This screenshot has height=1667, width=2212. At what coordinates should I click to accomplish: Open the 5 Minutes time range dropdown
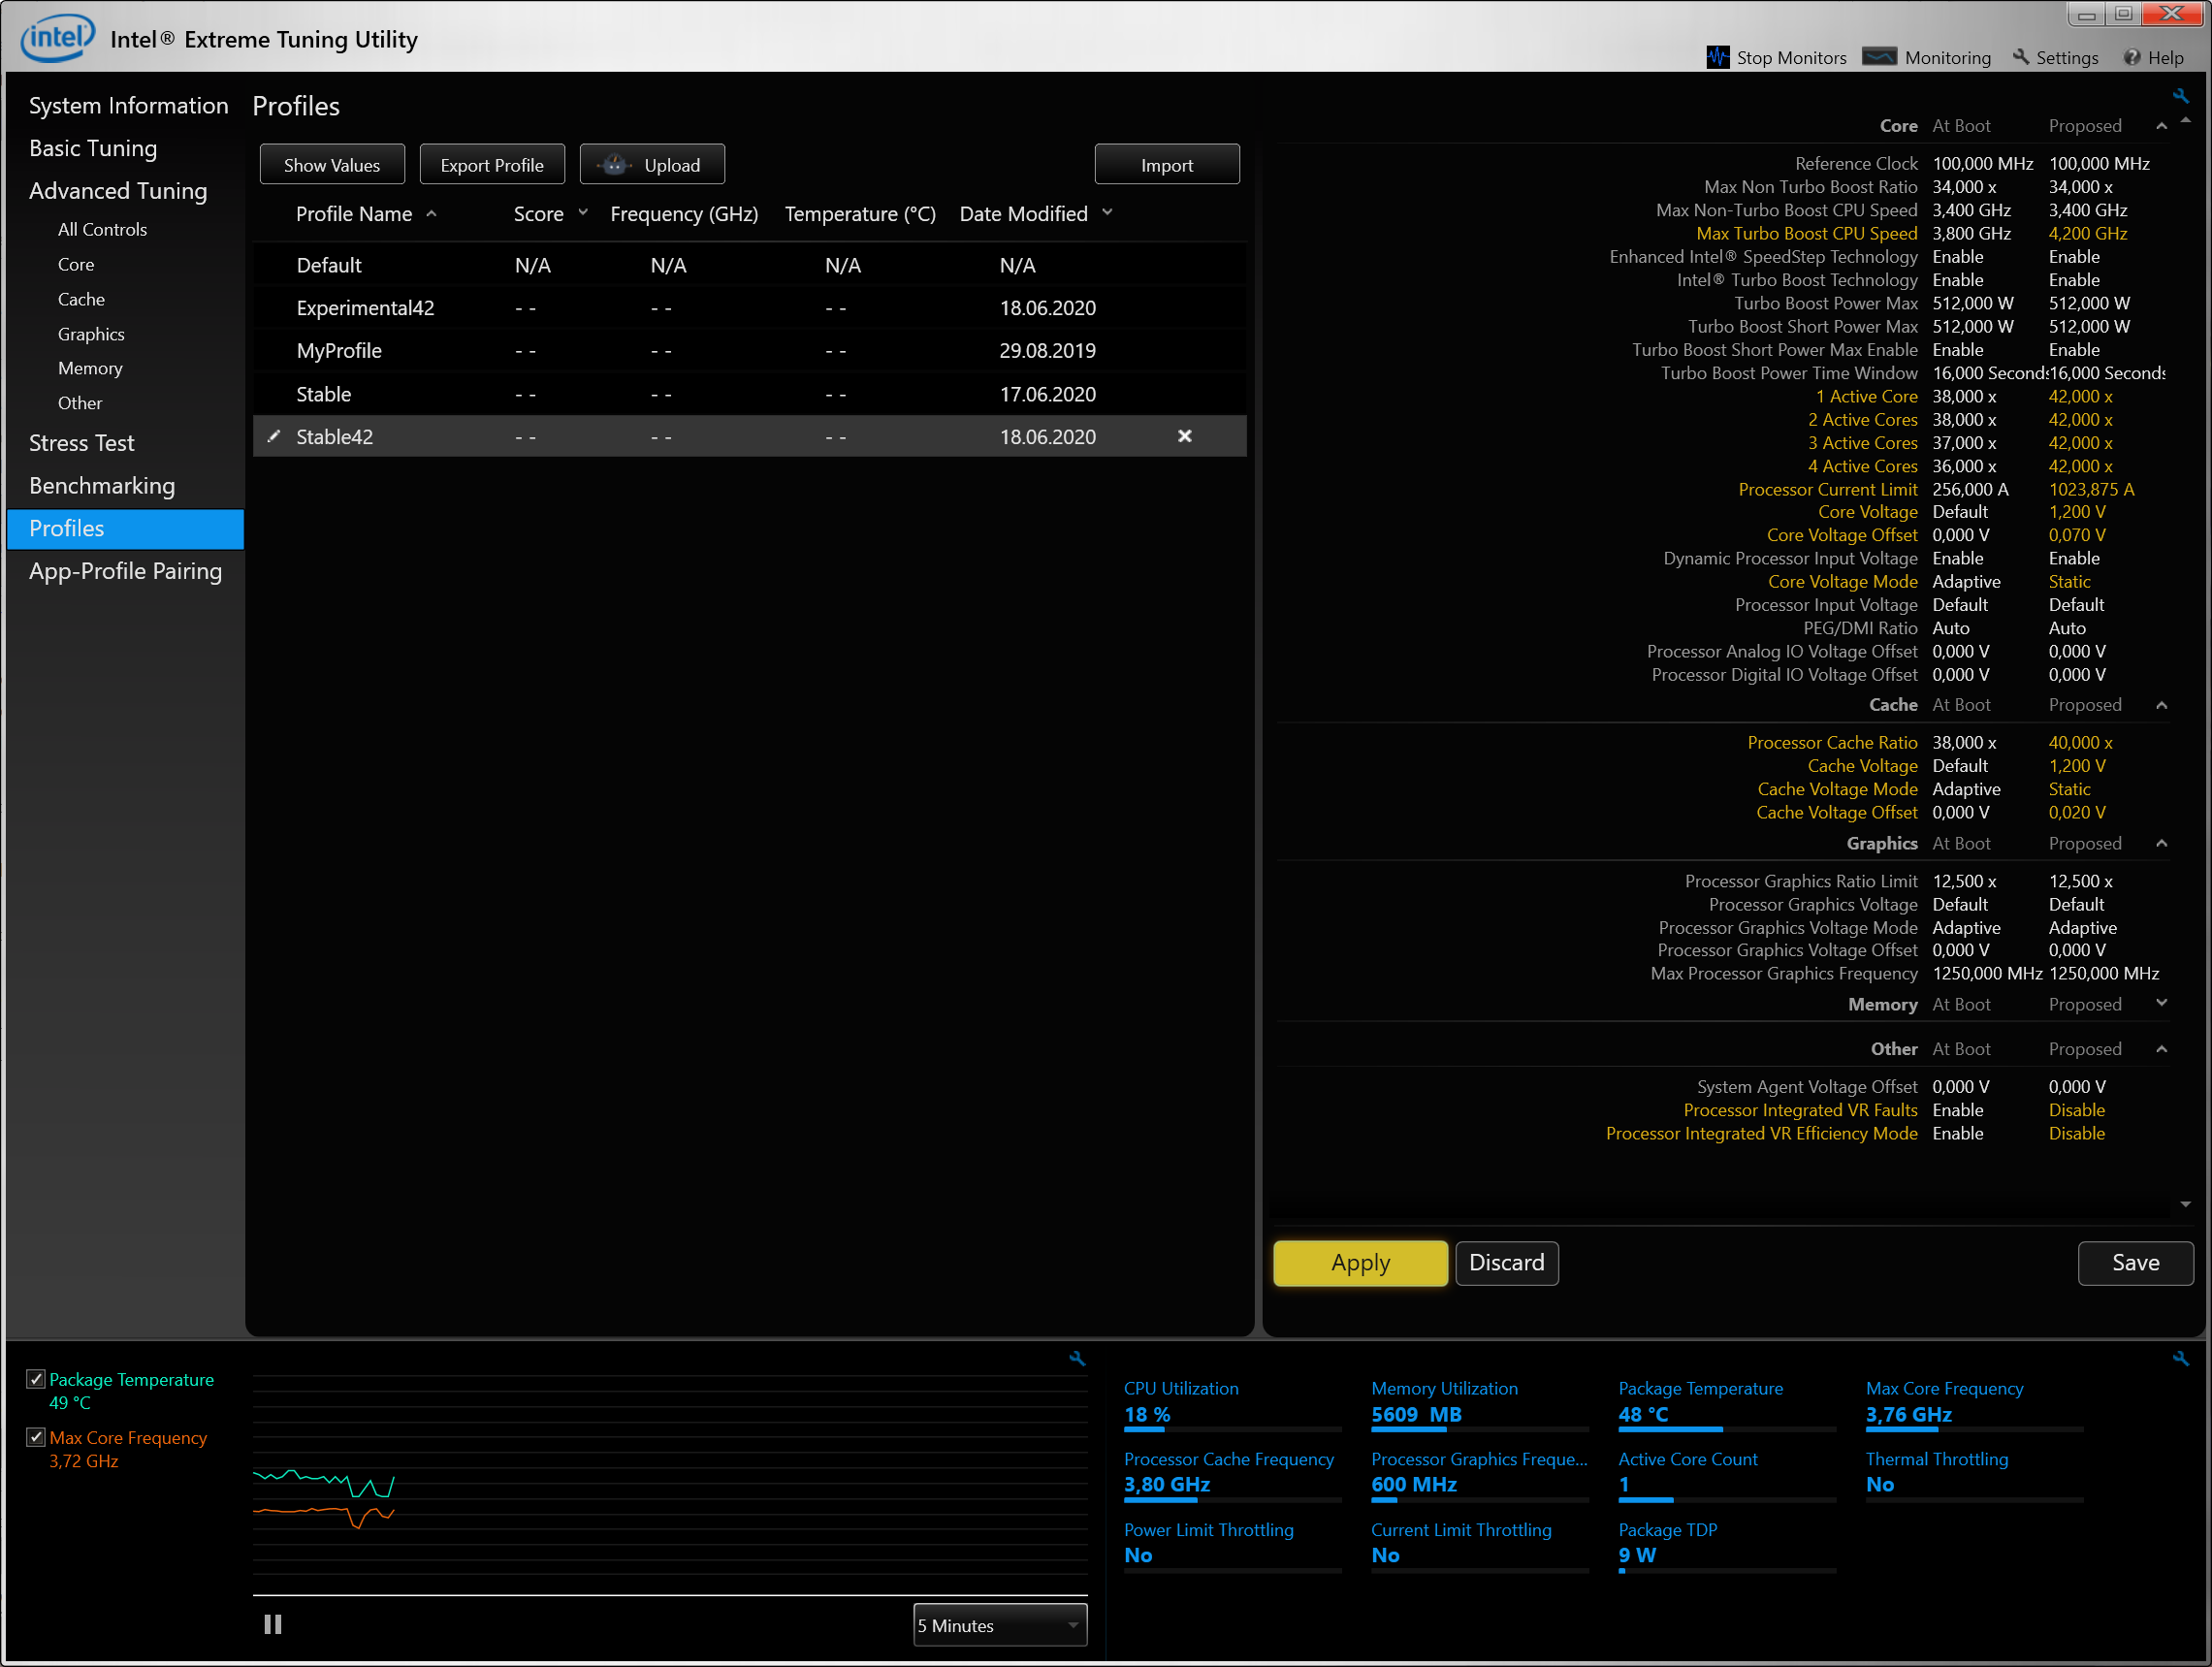coord(999,1625)
